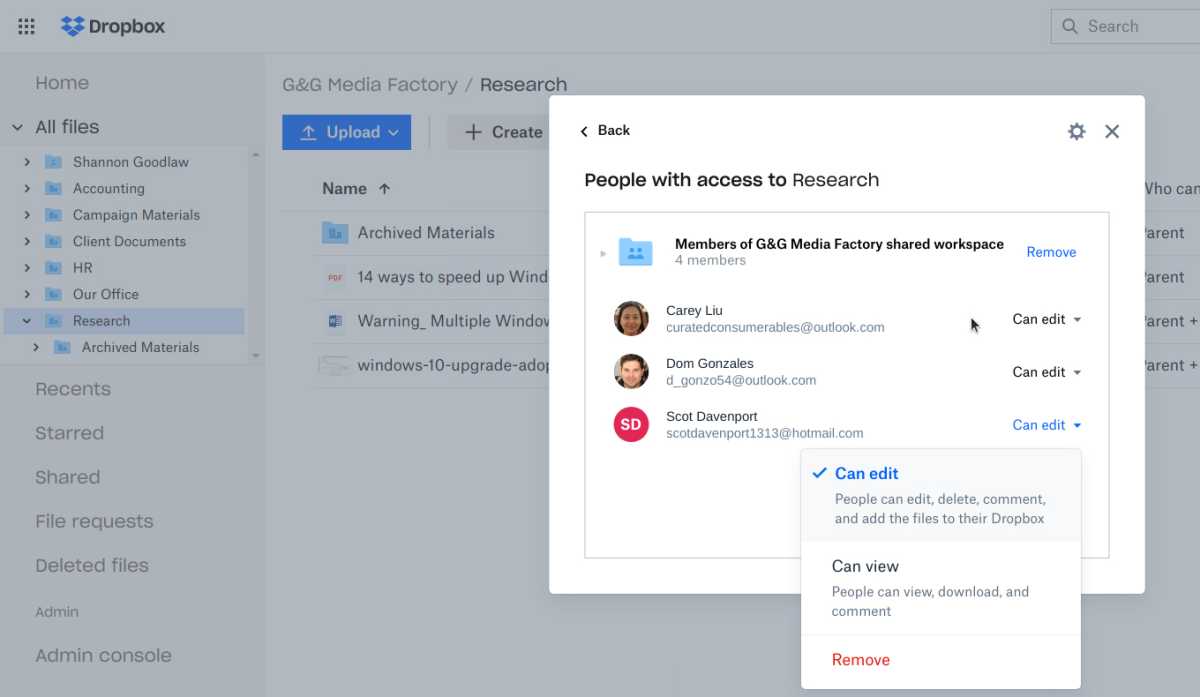Open sharing settings via the gear icon
This screenshot has height=697, width=1200.
(1076, 131)
